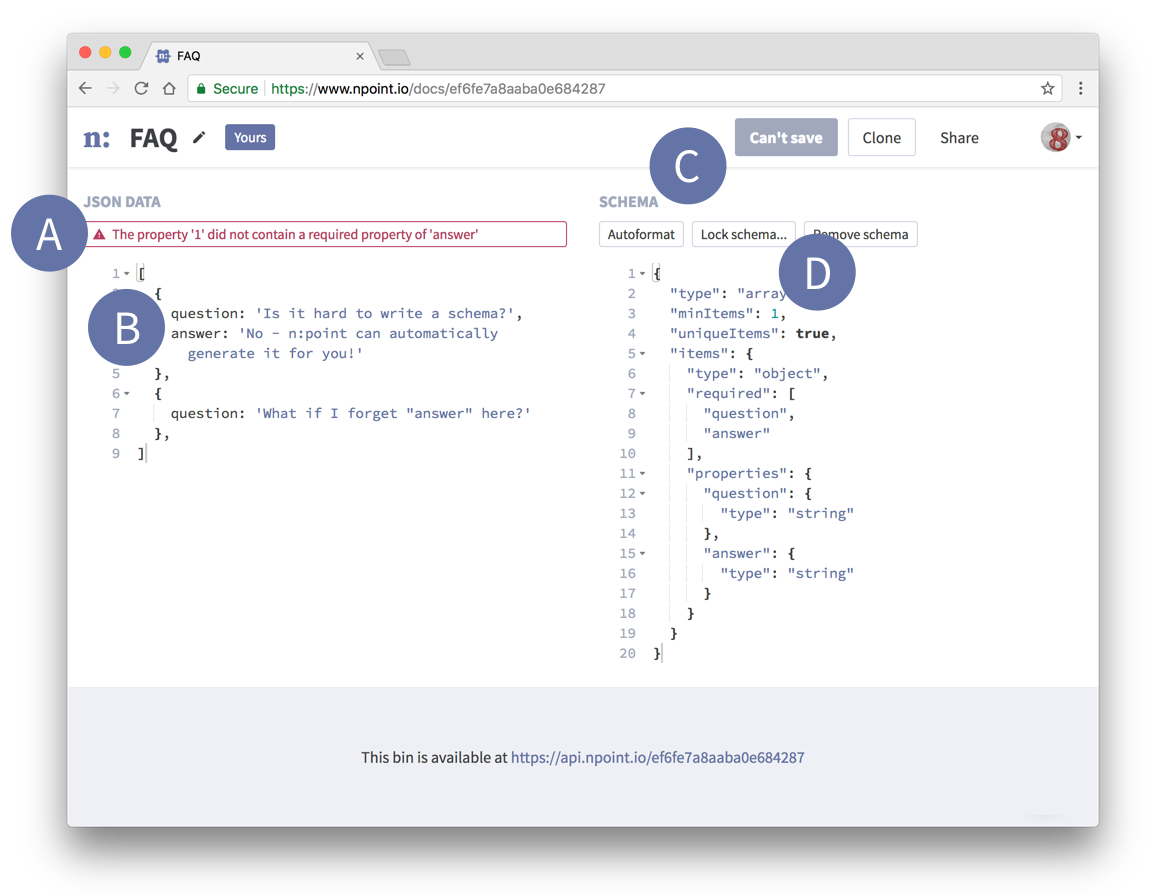1167x896 pixels.
Task: Collapse the JSON data line 6 object
Action: pyautogui.click(x=127, y=394)
